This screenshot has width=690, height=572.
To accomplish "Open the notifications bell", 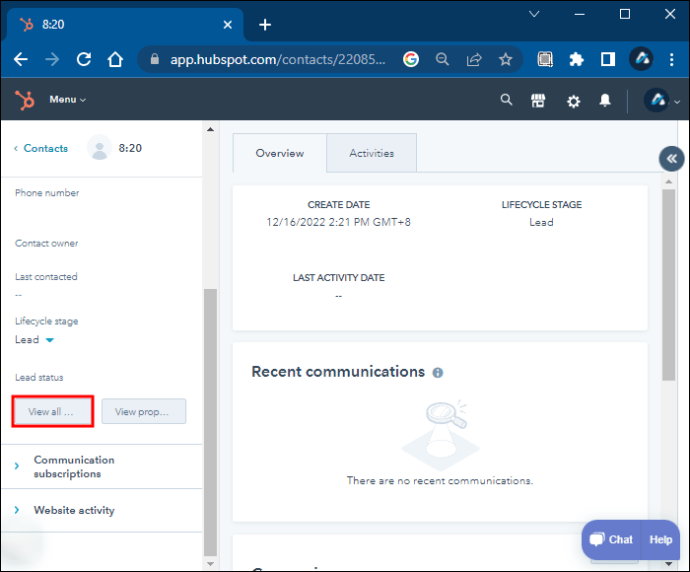I will click(x=605, y=101).
